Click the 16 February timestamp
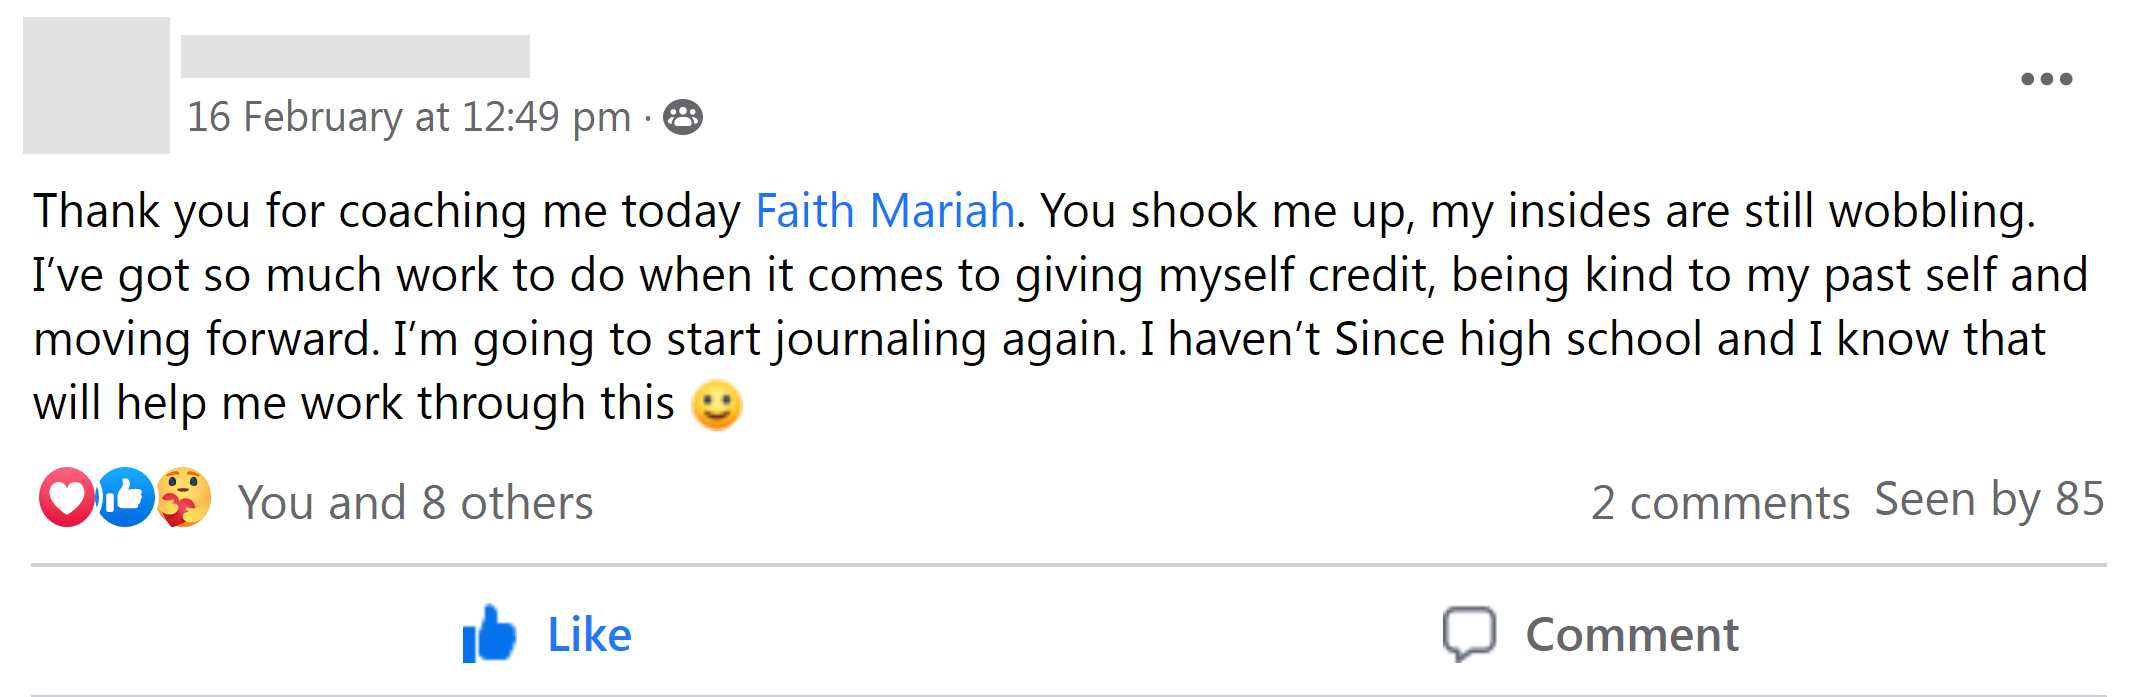This screenshot has width=2137, height=697. coord(408,118)
